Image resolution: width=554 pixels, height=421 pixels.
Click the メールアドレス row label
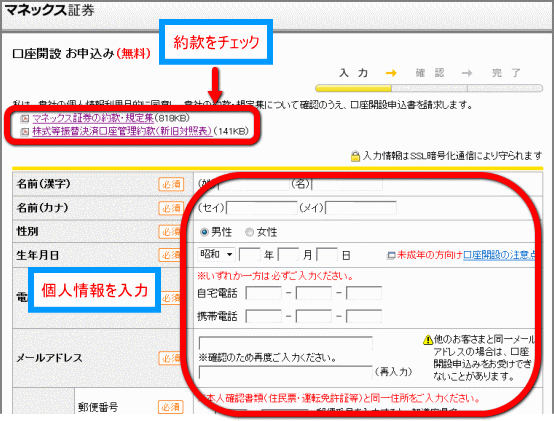49,358
